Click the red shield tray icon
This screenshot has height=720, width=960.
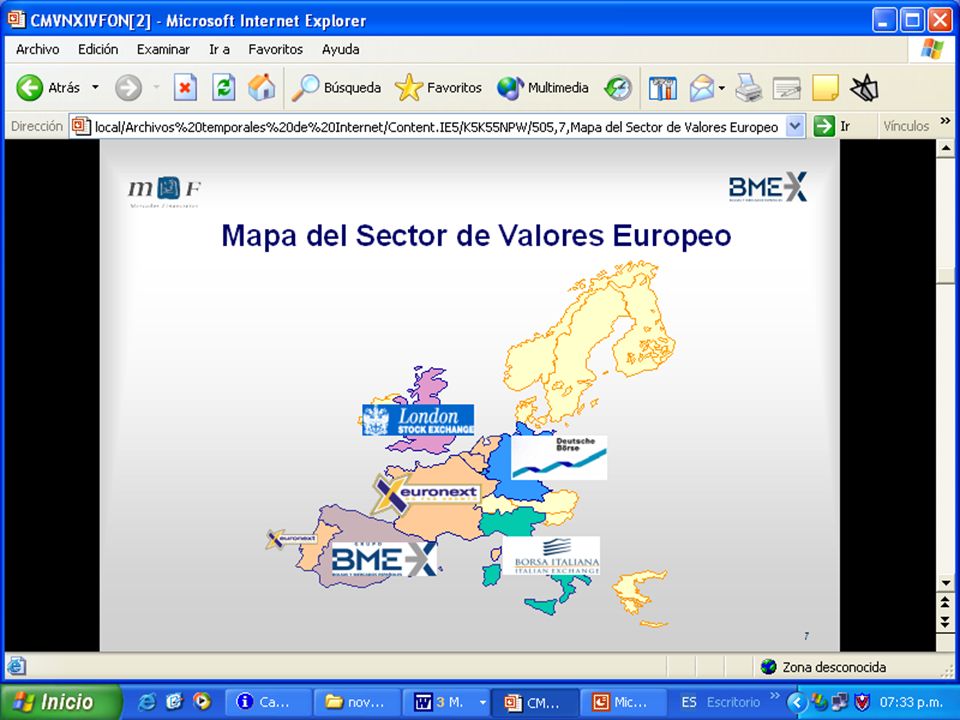[x=862, y=702]
